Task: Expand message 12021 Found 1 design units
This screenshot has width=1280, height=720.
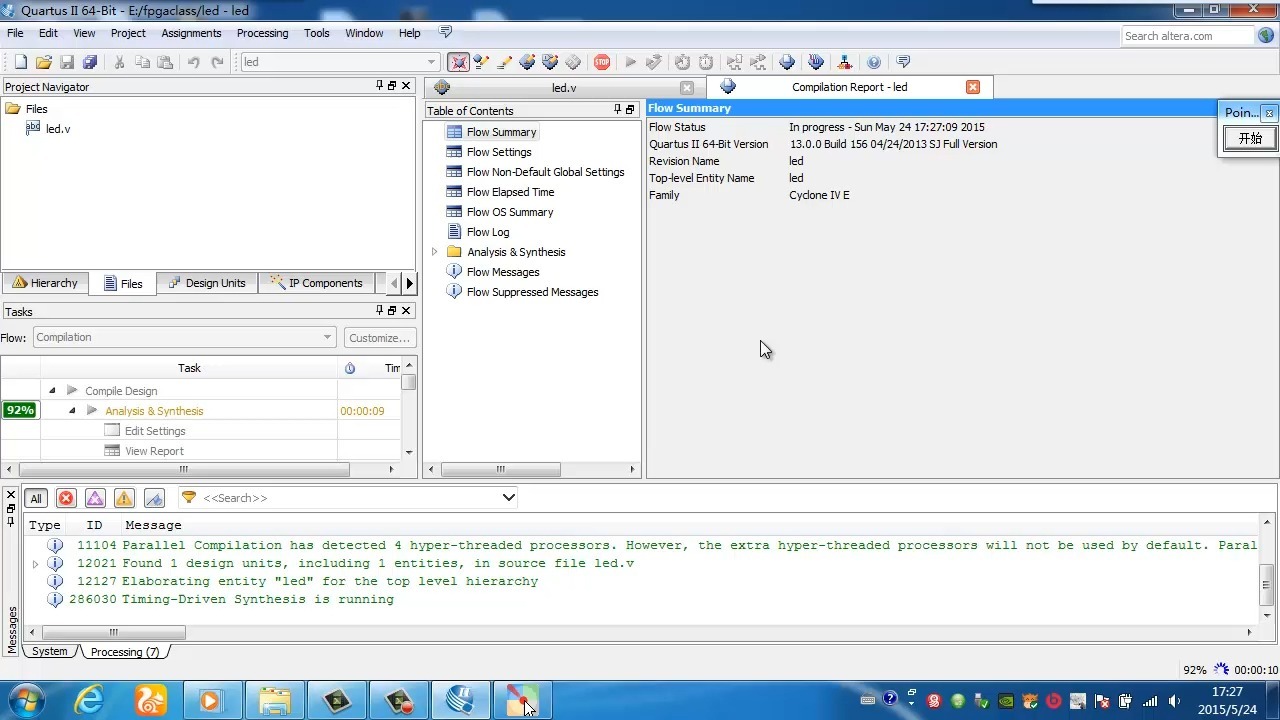Action: pos(36,564)
